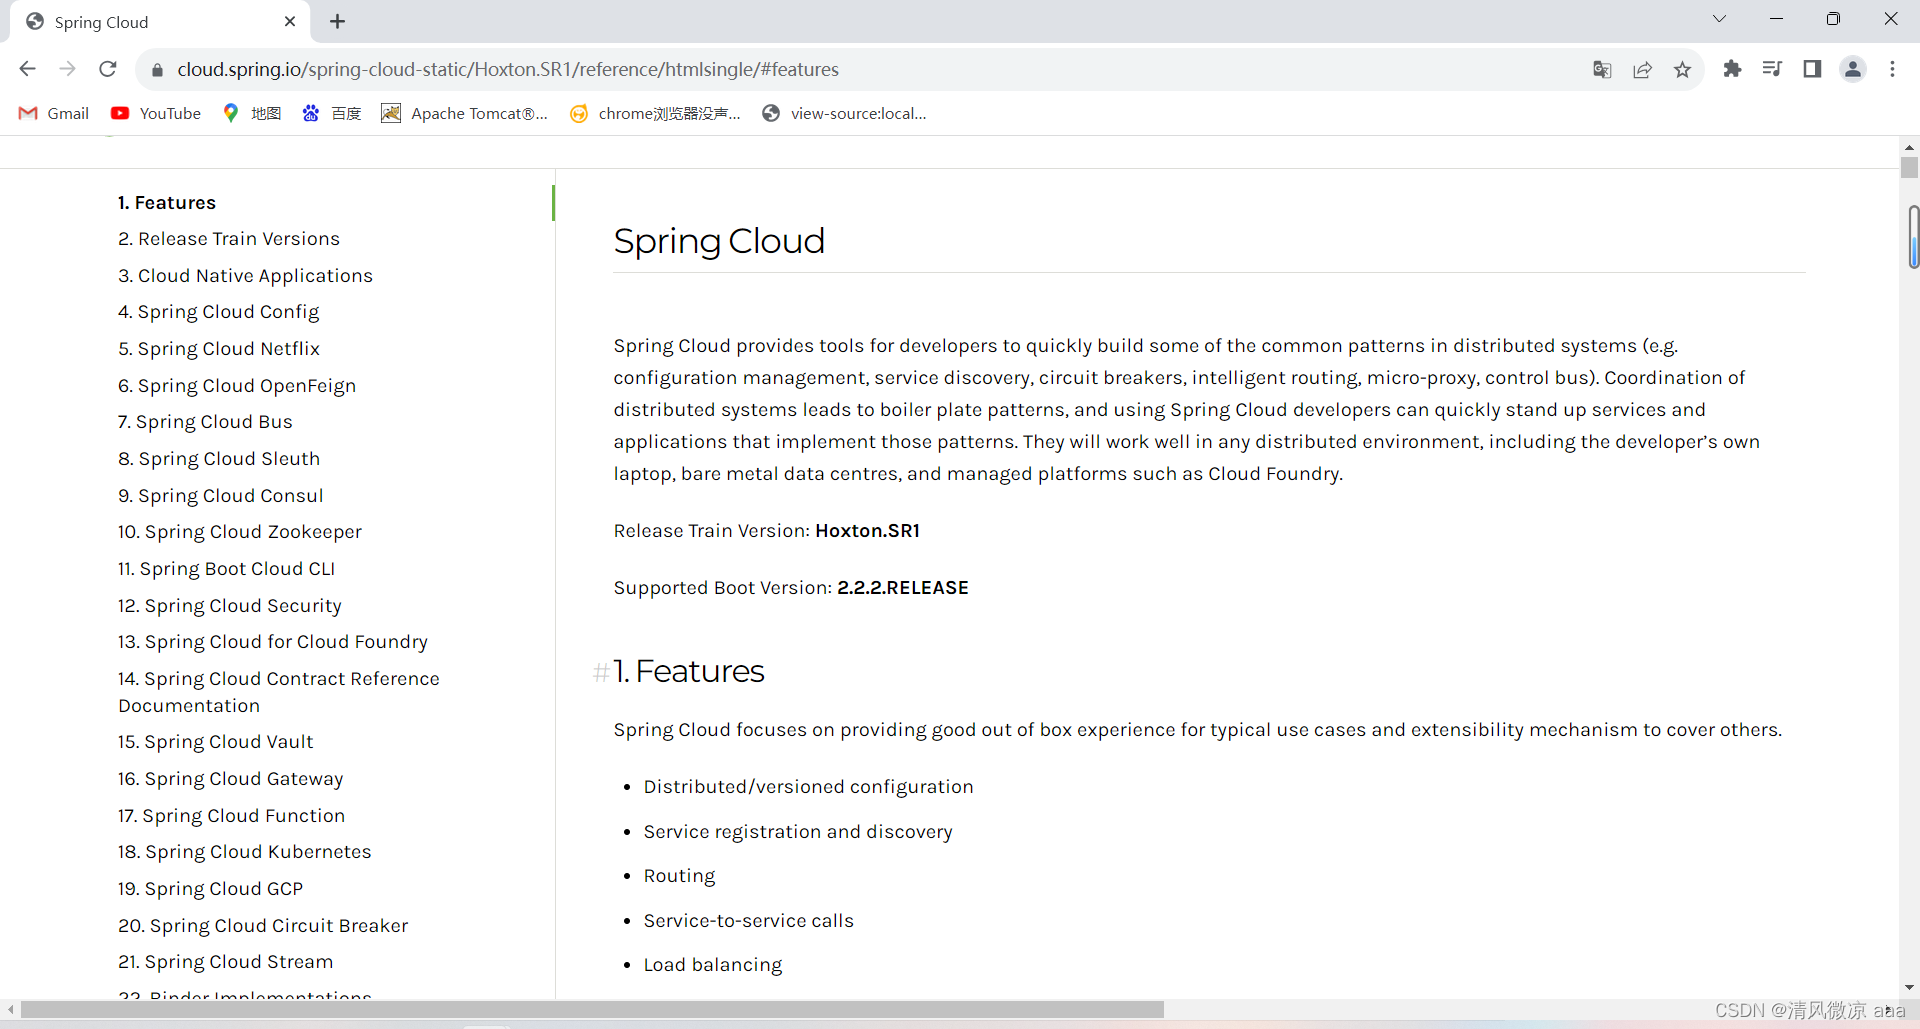The width and height of the screenshot is (1920, 1029).
Task: Open the Google Translate page icon
Action: pos(1602,69)
